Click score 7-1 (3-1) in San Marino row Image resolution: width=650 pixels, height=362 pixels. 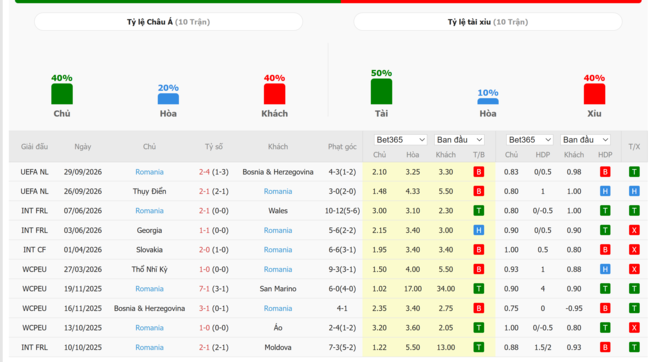click(214, 289)
